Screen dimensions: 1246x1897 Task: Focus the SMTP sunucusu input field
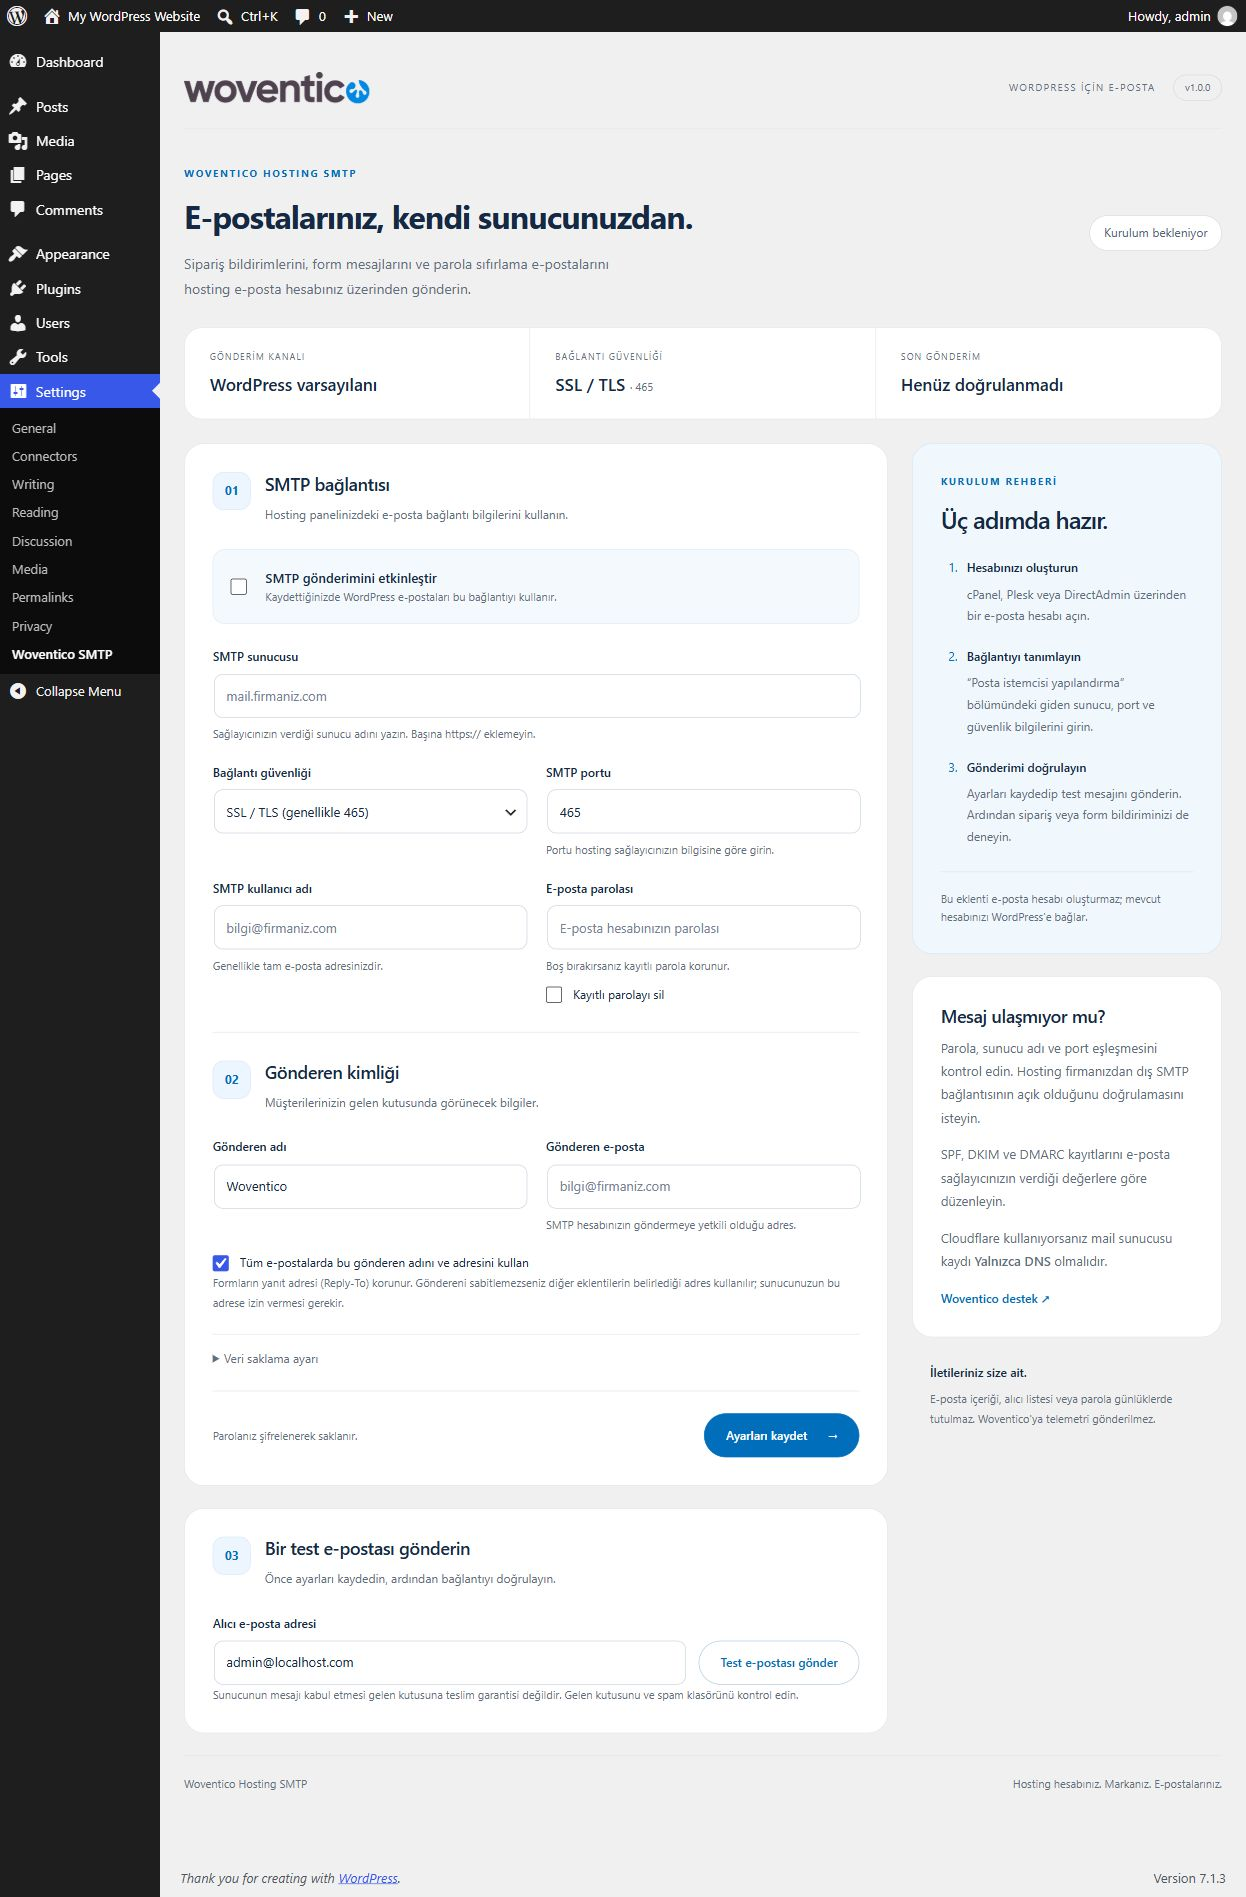537,696
